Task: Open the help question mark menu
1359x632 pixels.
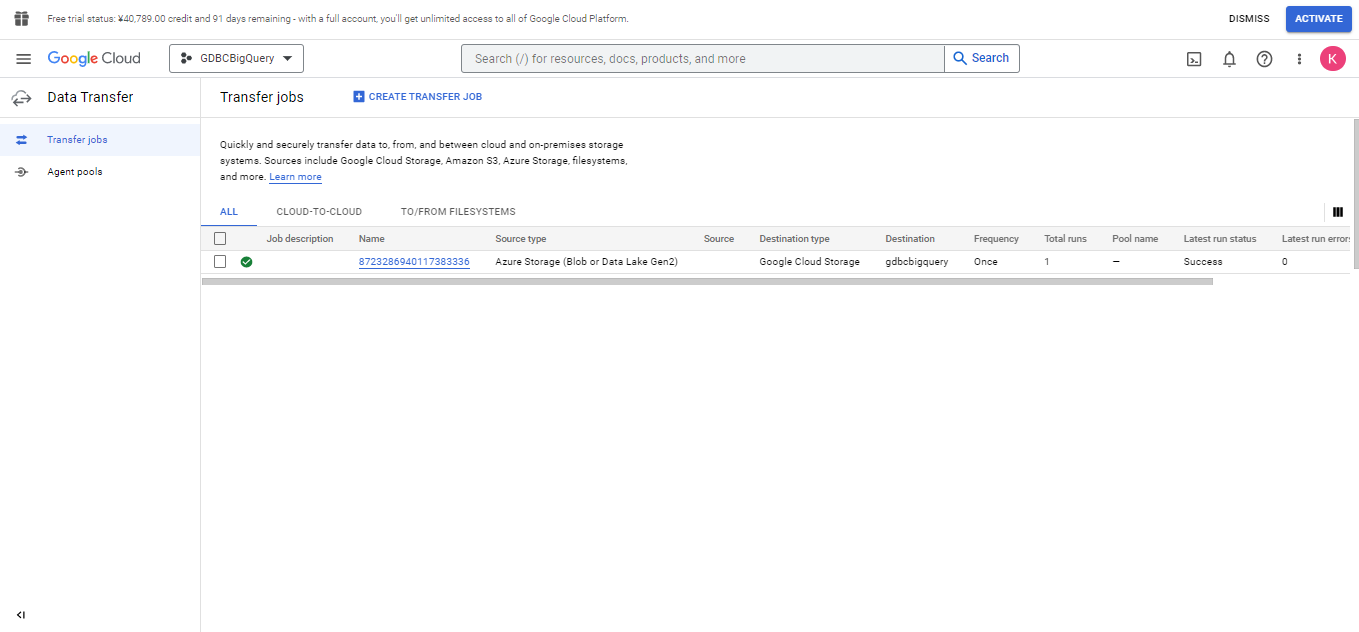Action: [1264, 59]
